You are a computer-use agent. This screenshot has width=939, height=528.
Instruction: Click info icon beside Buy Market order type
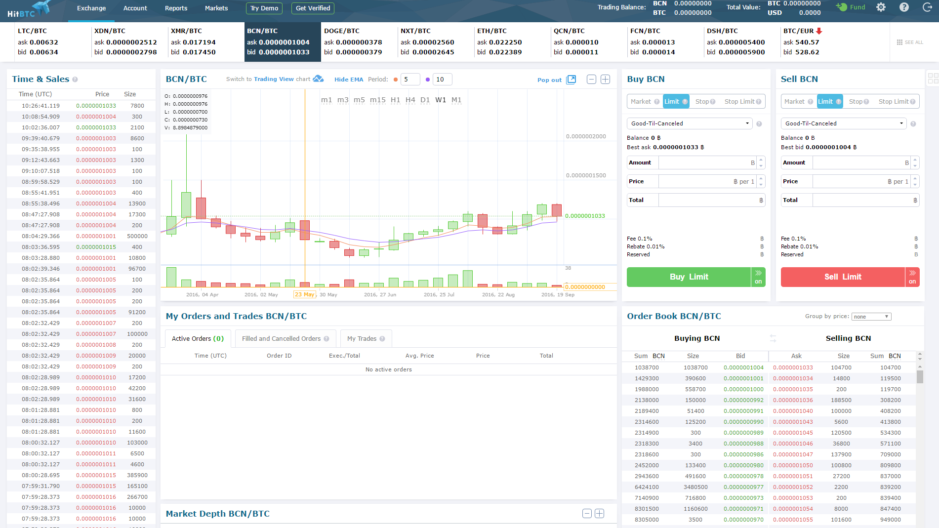pyautogui.click(x=656, y=102)
